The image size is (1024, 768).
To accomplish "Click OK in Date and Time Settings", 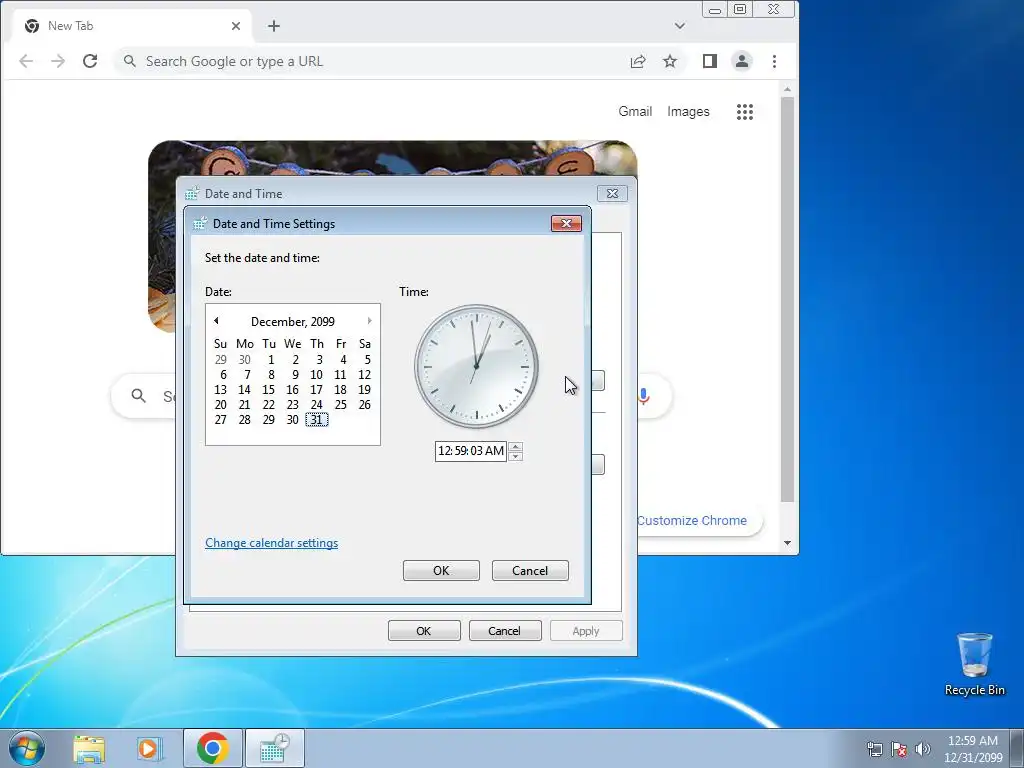I will coord(441,571).
